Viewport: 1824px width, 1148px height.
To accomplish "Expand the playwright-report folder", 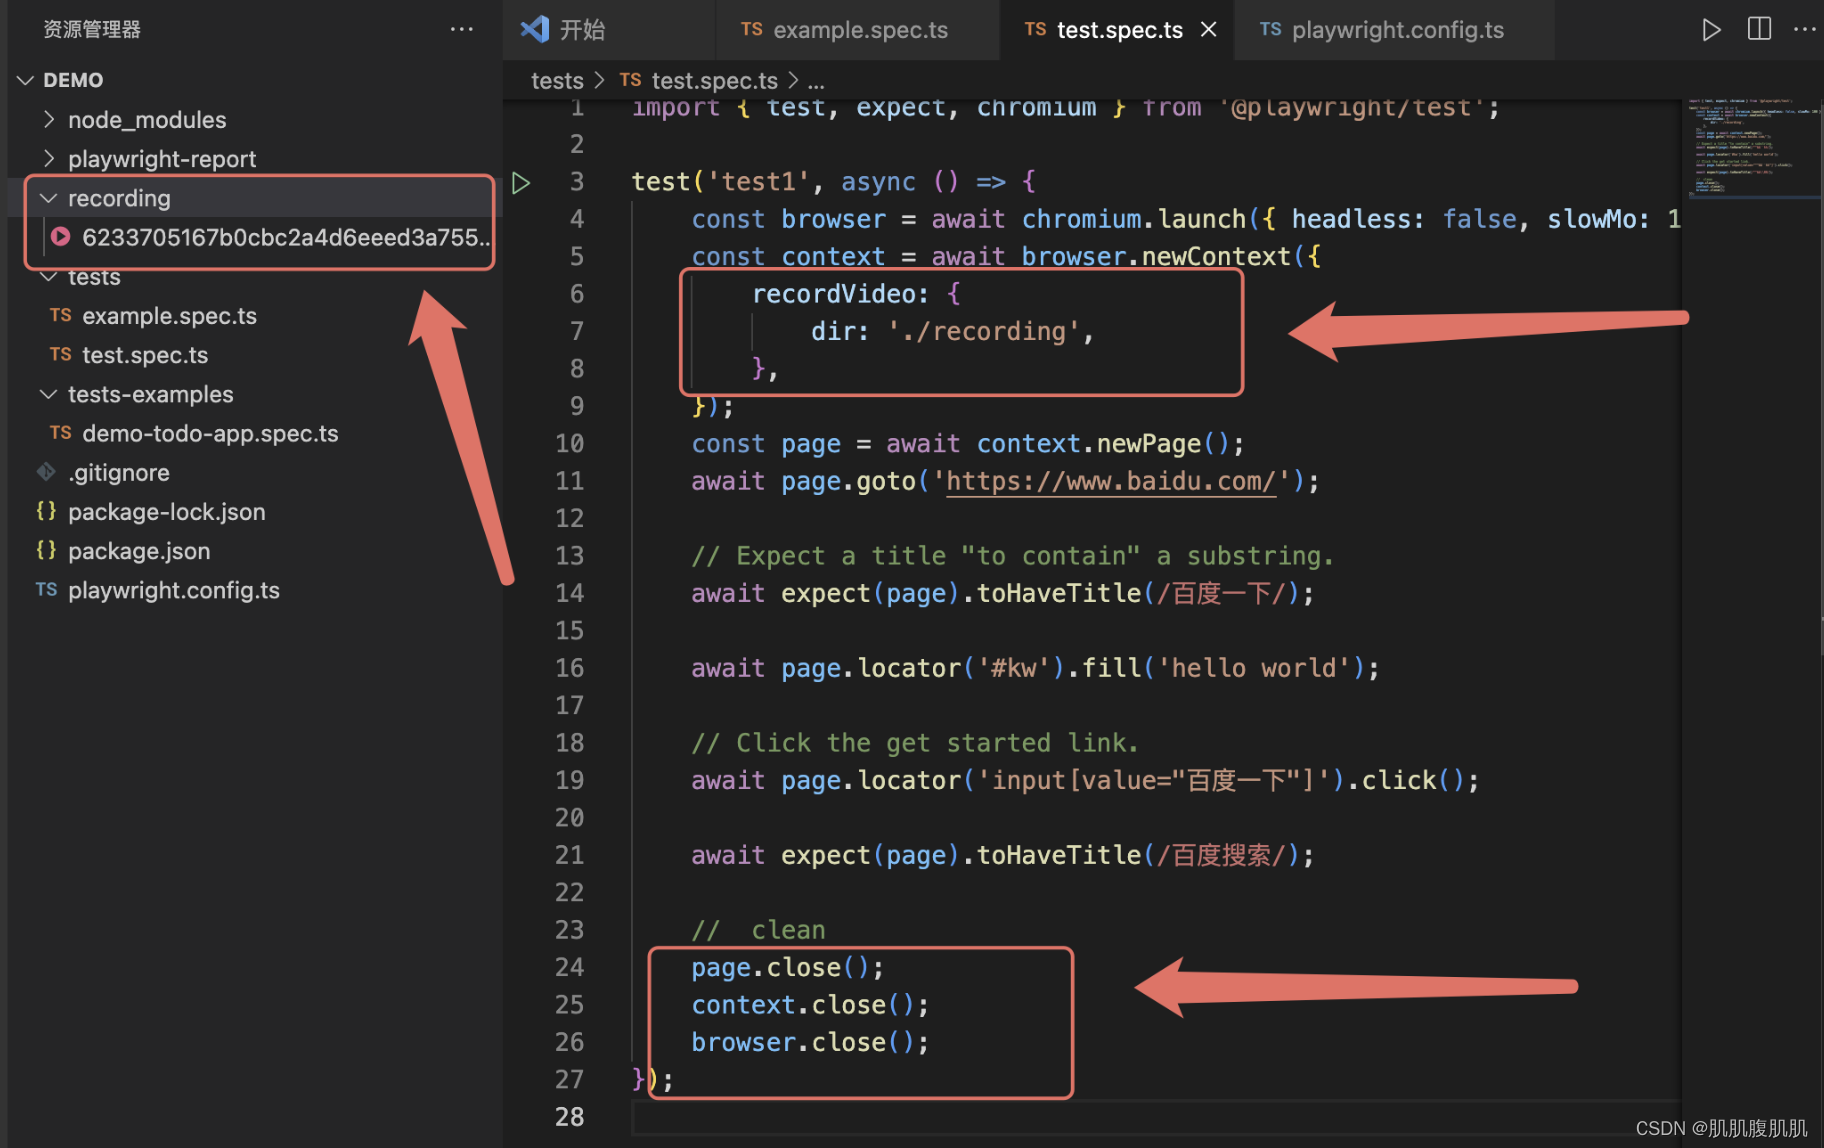I will 49,159.
